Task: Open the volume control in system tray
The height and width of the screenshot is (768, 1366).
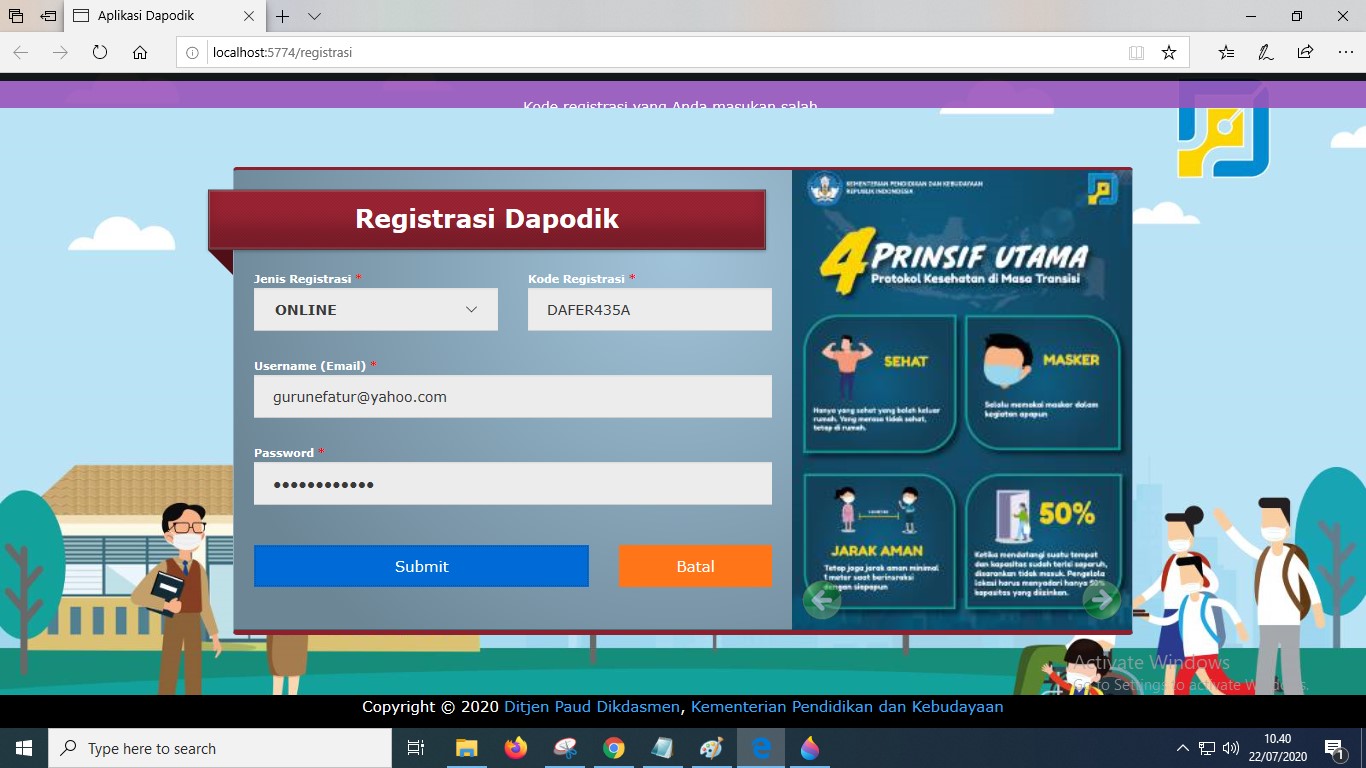Action: tap(1231, 748)
